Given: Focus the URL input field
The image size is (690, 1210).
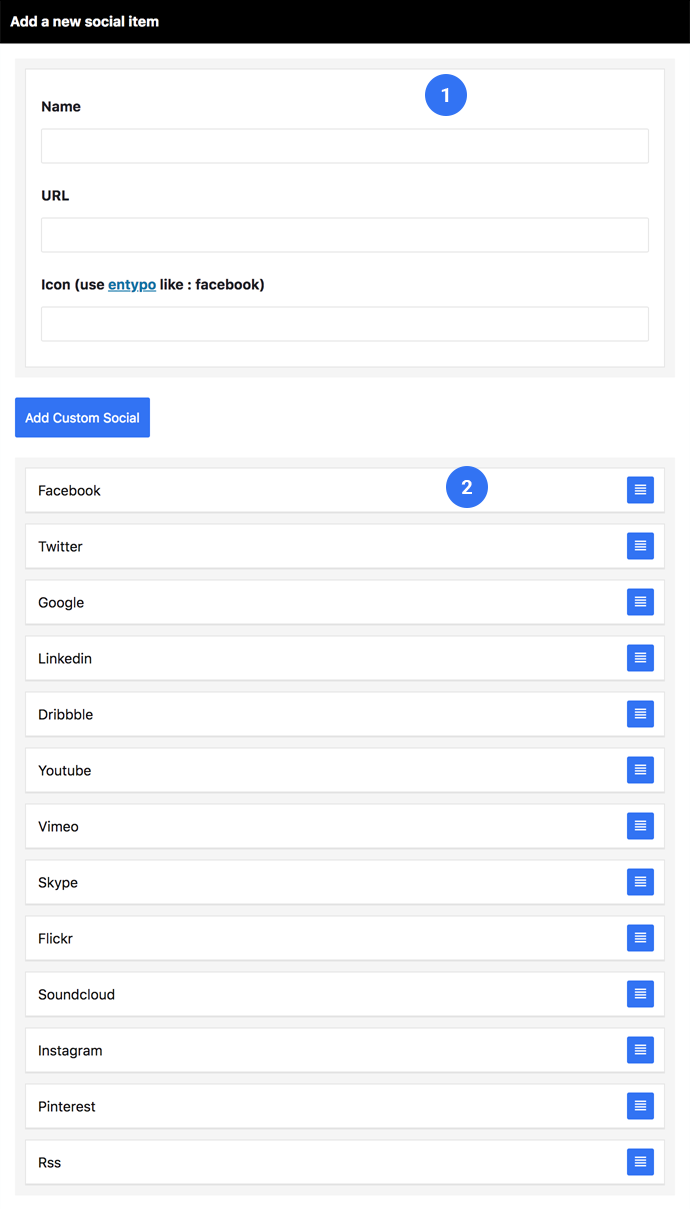Looking at the screenshot, I should coord(345,235).
